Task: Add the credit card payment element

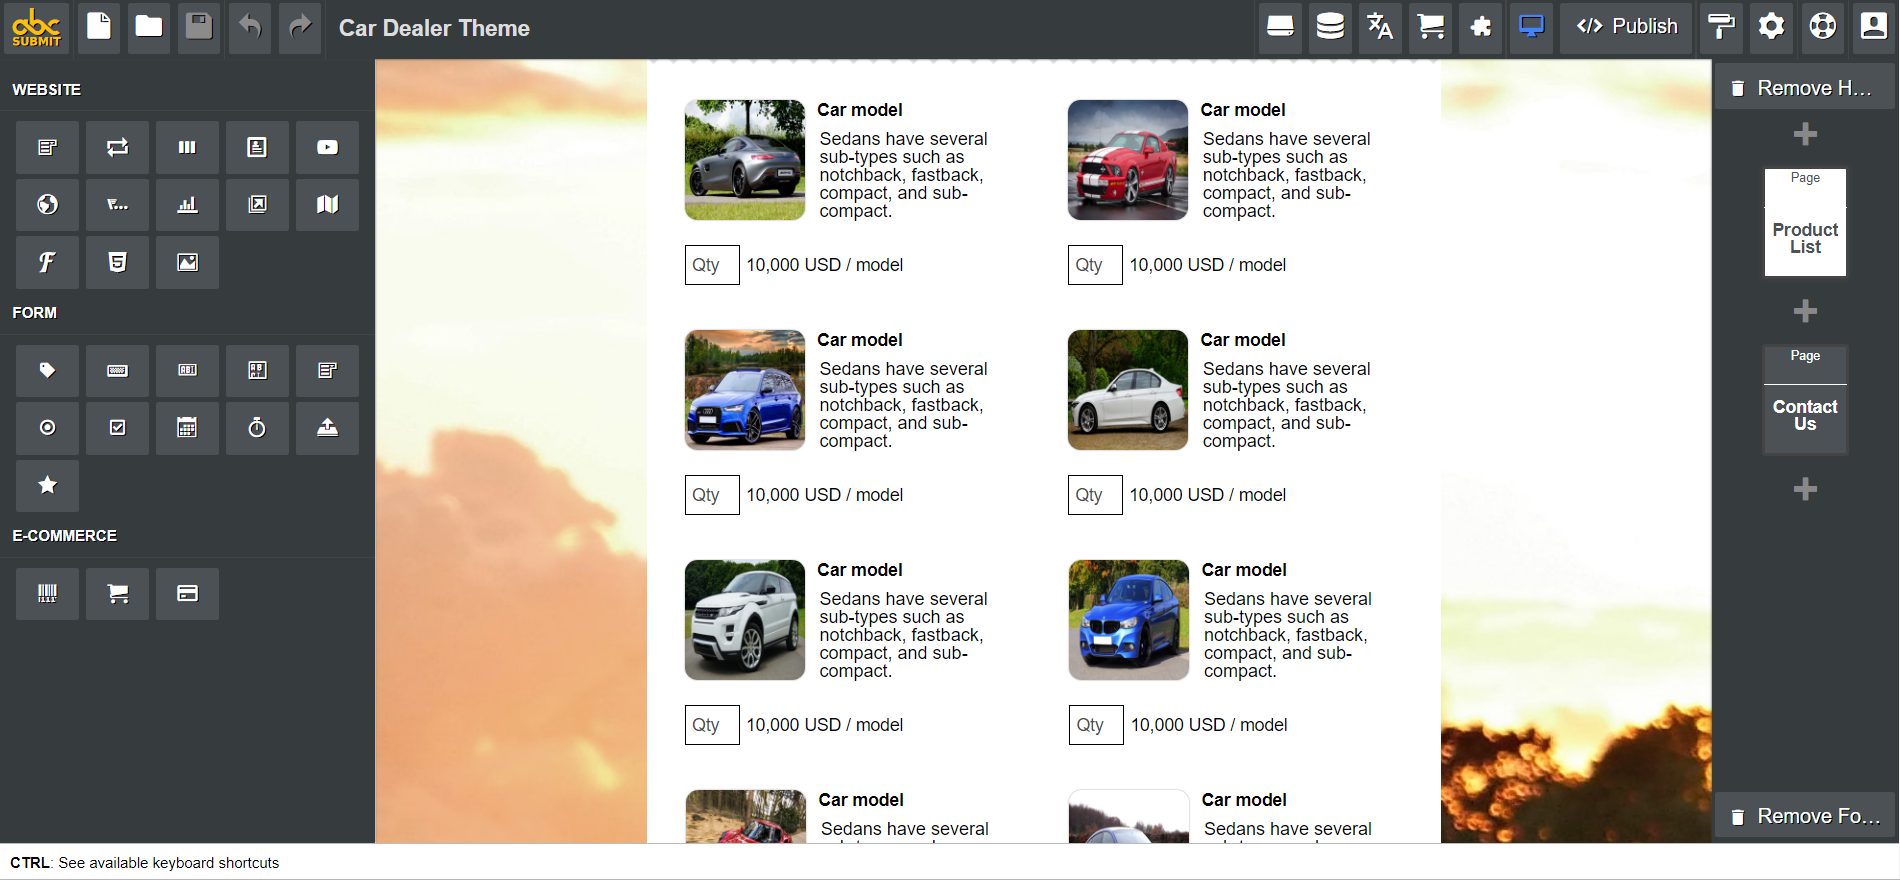Action: click(187, 594)
